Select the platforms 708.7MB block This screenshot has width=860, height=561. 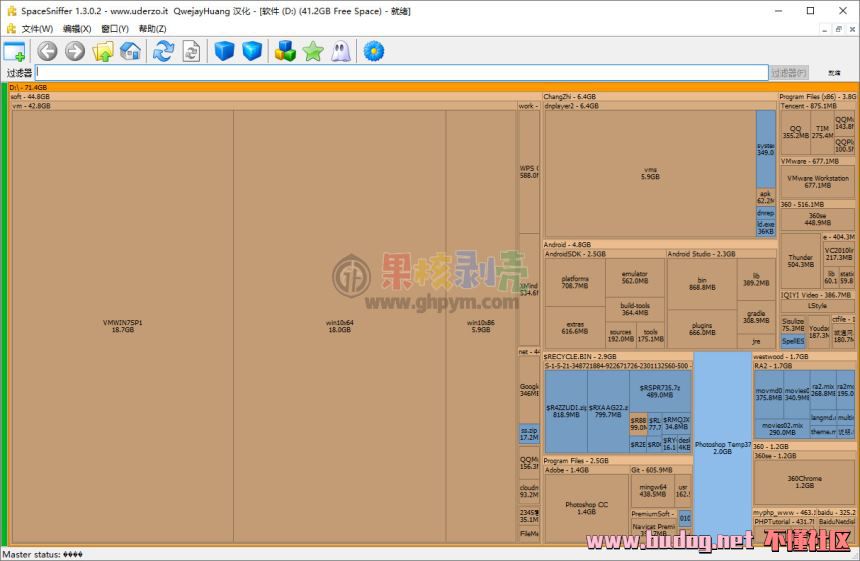click(575, 282)
